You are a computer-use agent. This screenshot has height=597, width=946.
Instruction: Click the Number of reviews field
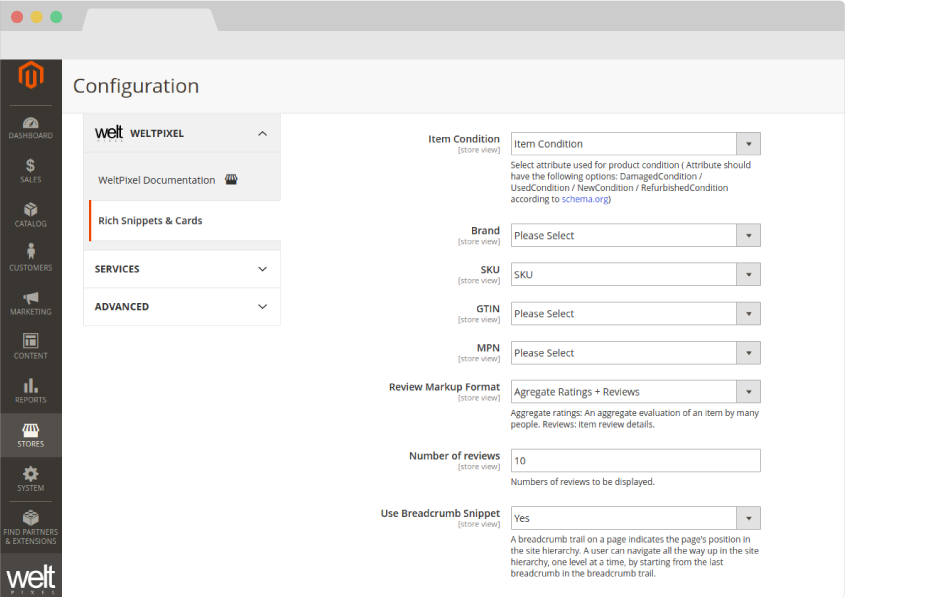tap(635, 461)
